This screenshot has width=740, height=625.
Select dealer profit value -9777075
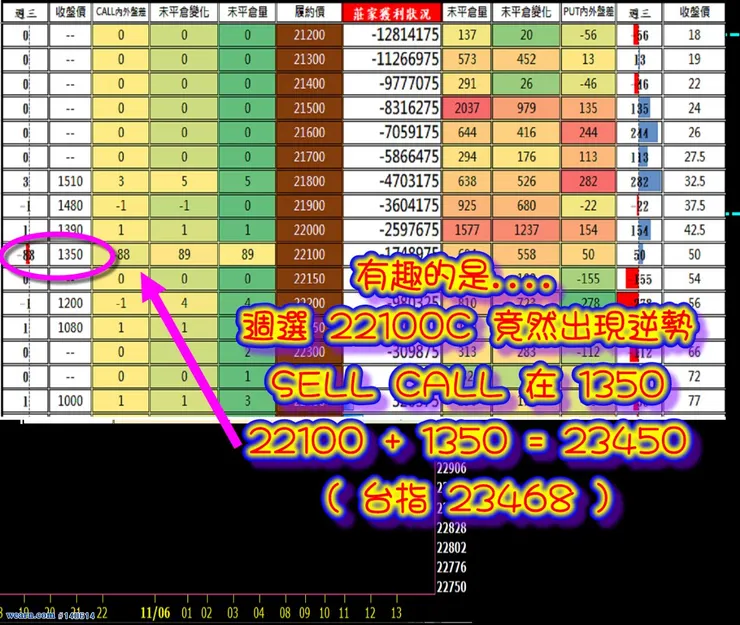tap(392, 84)
